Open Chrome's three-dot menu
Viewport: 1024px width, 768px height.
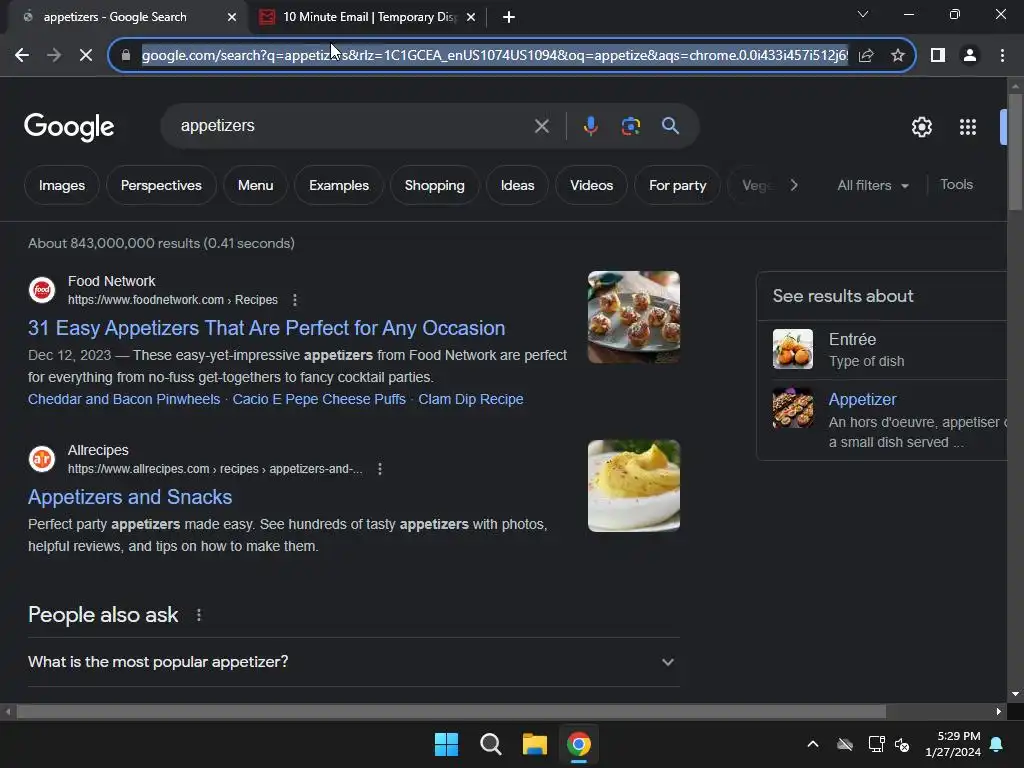click(1002, 56)
